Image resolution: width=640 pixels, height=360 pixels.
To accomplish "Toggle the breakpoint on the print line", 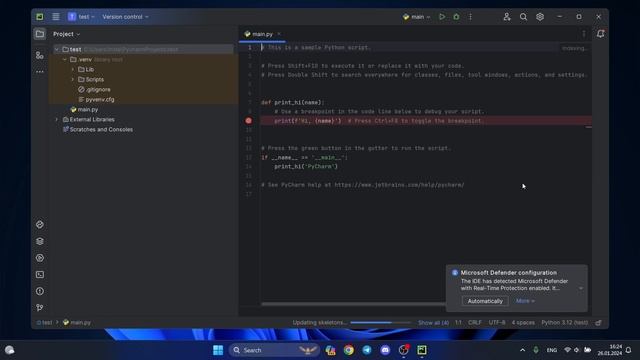I will coord(249,121).
